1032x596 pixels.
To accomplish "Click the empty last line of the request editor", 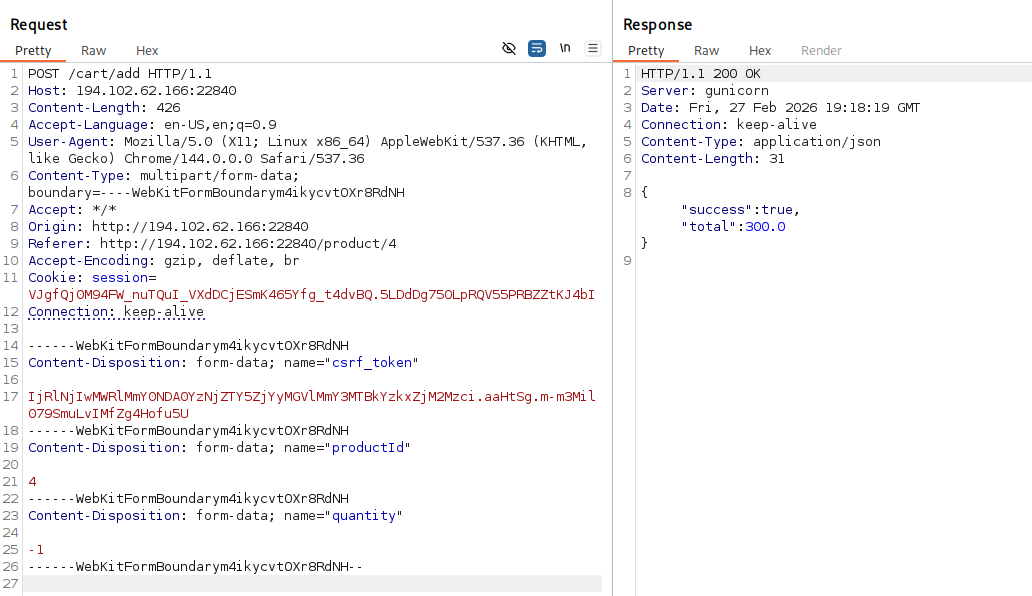I will coord(300,584).
